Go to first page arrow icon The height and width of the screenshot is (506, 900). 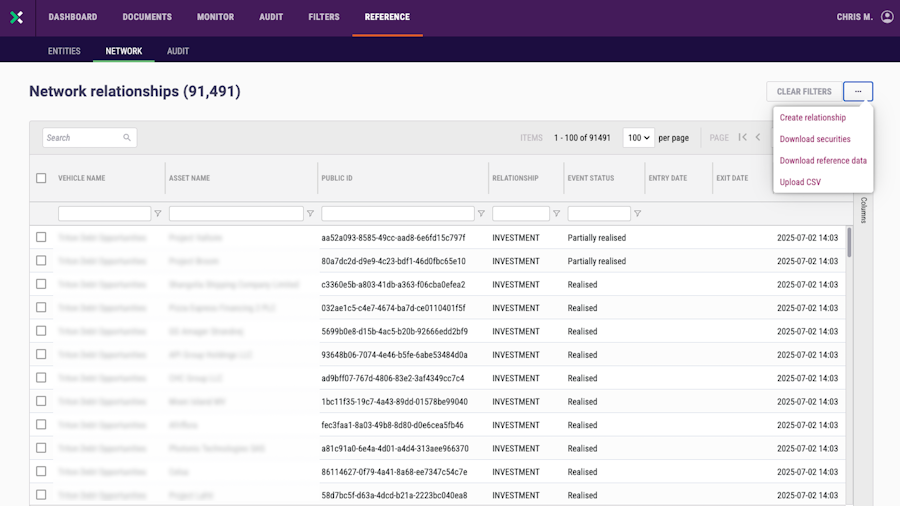click(743, 137)
